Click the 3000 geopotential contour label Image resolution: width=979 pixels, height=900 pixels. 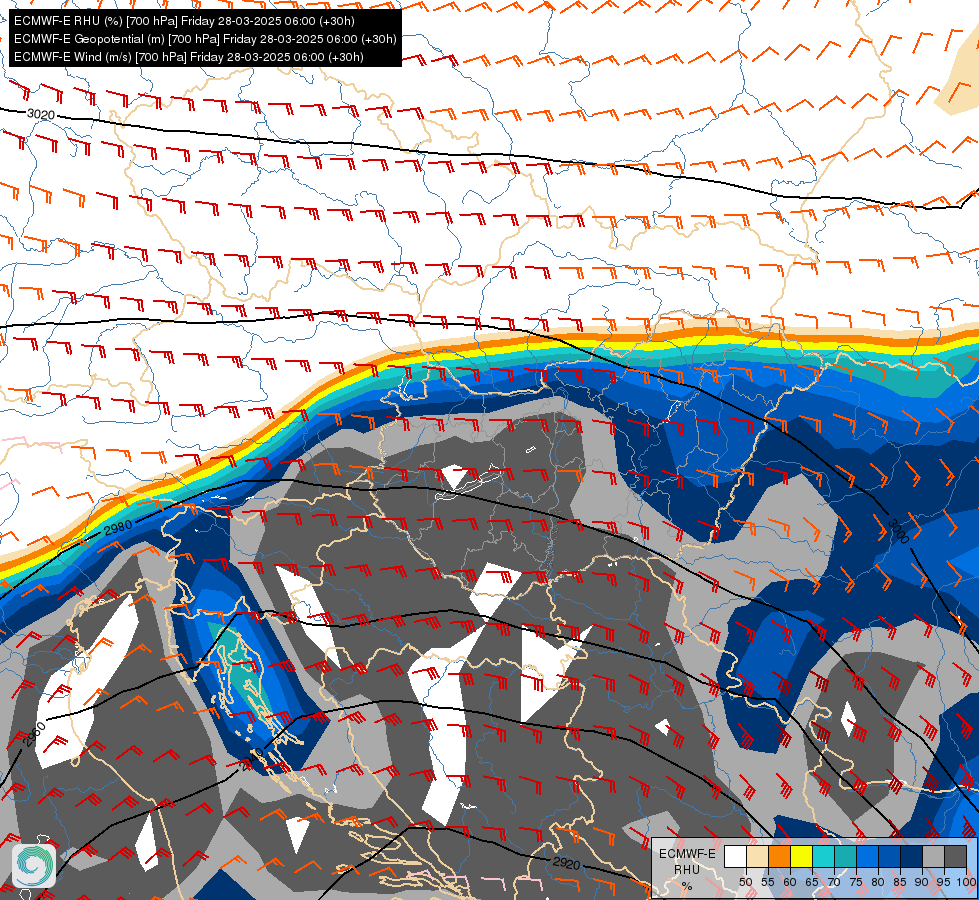pos(898,532)
